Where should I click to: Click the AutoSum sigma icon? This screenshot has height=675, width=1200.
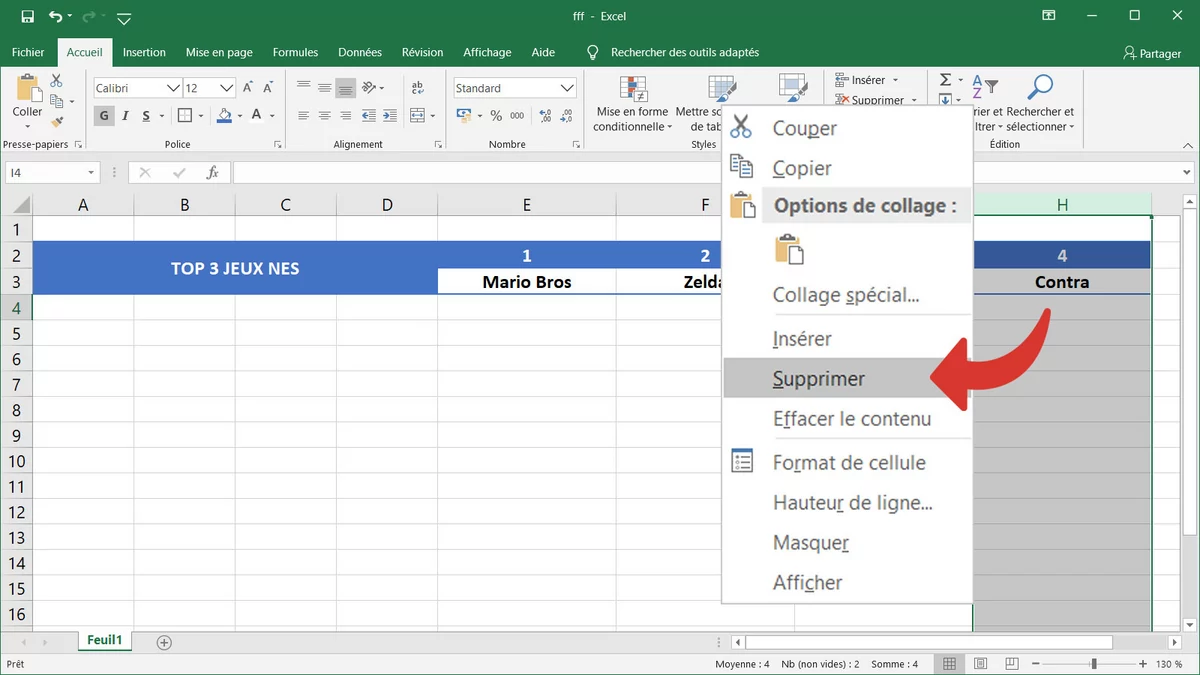click(945, 80)
